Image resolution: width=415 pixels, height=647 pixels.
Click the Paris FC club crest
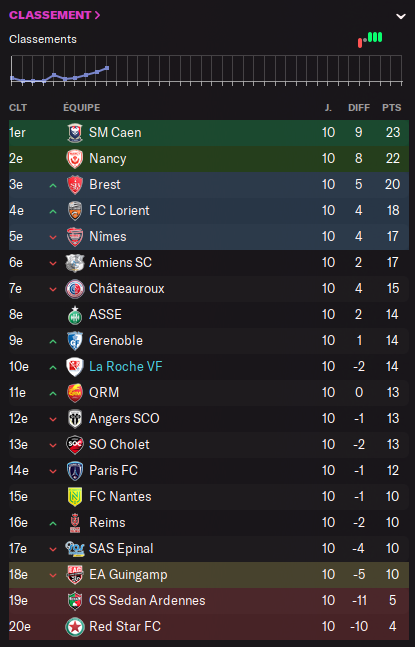coord(75,471)
